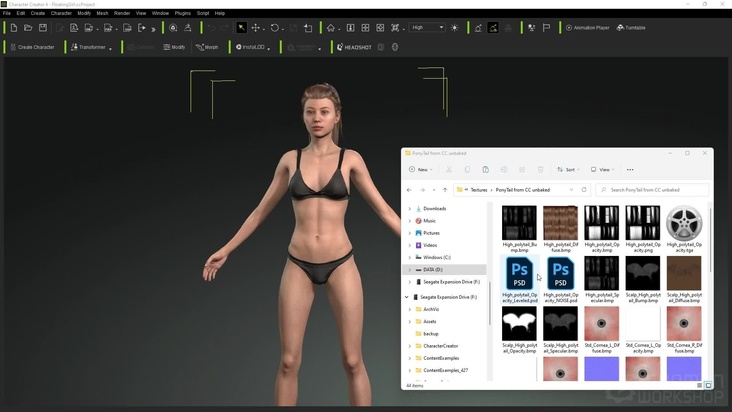This screenshot has height=412, width=732.
Task: Click the Create Character button
Action: pos(32,47)
